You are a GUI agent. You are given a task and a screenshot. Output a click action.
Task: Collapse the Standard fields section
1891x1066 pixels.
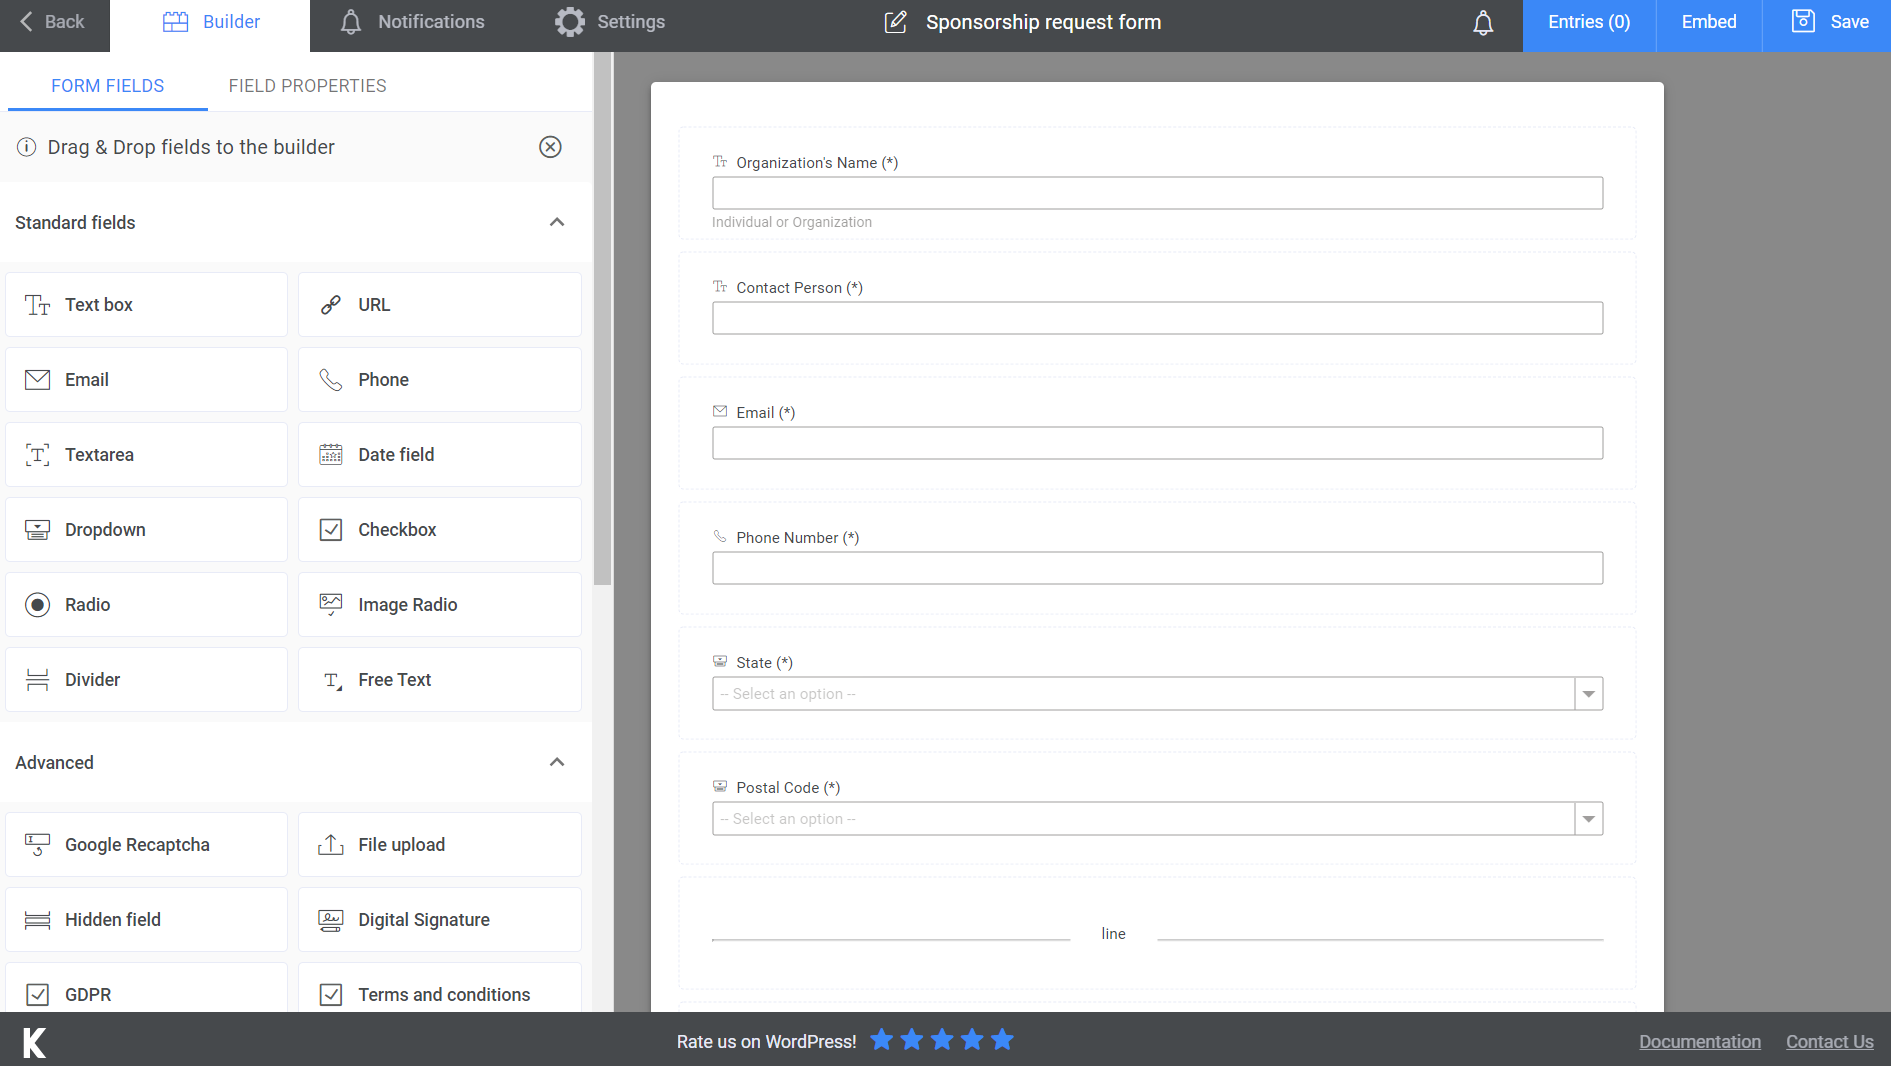click(x=557, y=222)
